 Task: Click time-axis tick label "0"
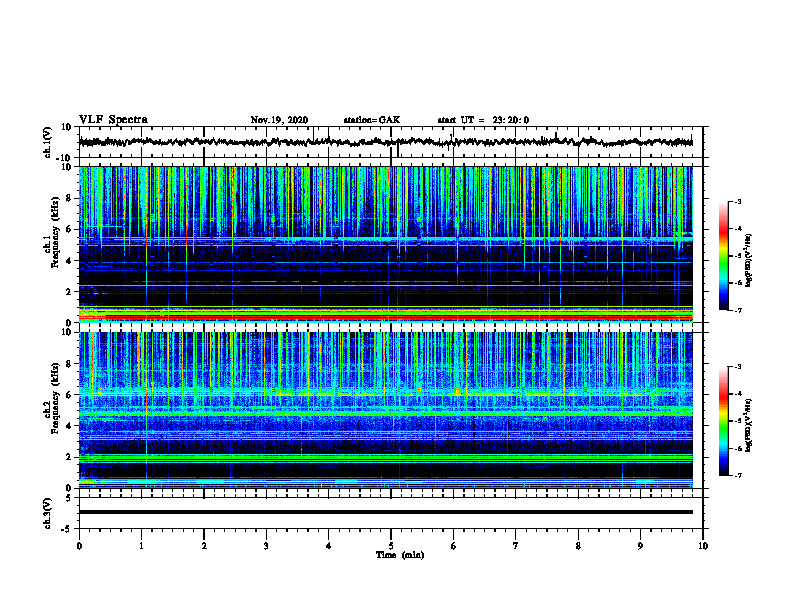pos(79,546)
